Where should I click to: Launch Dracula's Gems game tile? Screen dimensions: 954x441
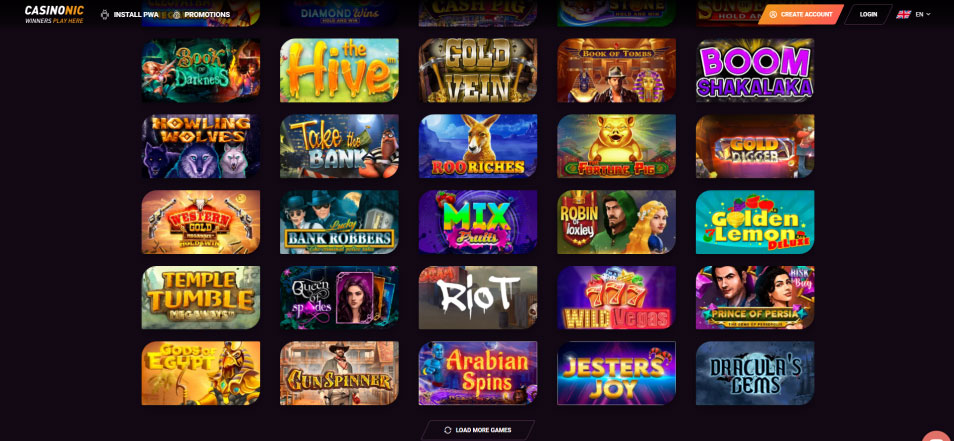[755, 373]
